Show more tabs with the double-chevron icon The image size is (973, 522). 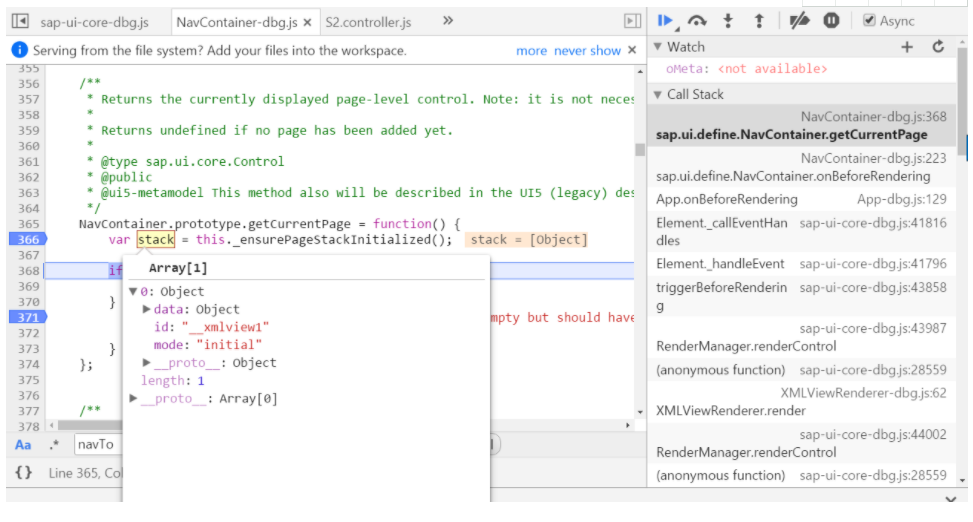[447, 21]
